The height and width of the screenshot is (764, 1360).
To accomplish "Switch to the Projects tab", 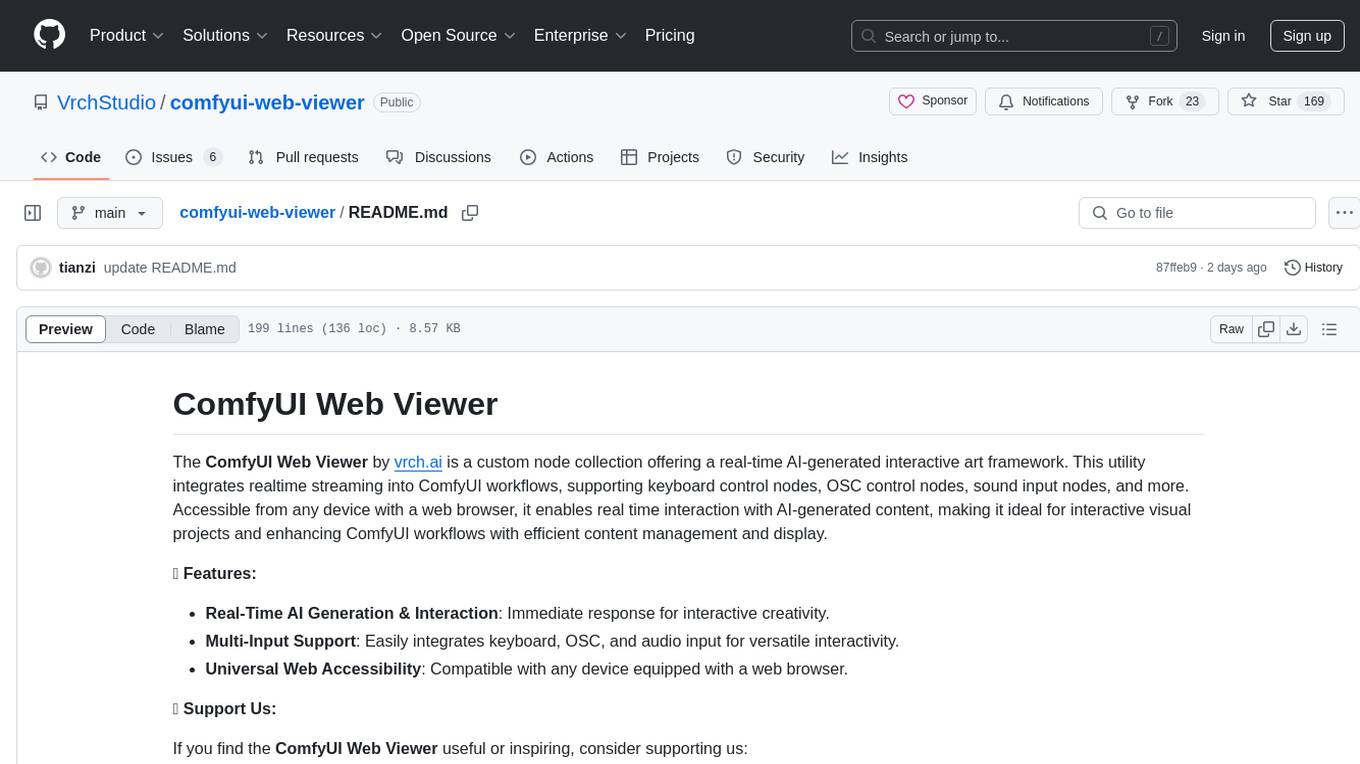I will (x=660, y=157).
